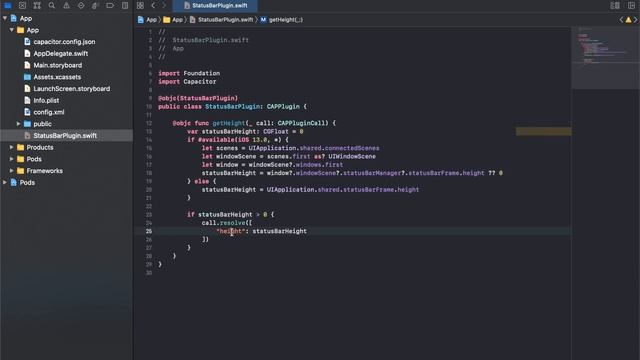Open the Test navigator diamond icon
640x360 pixels.
click(x=81, y=5)
